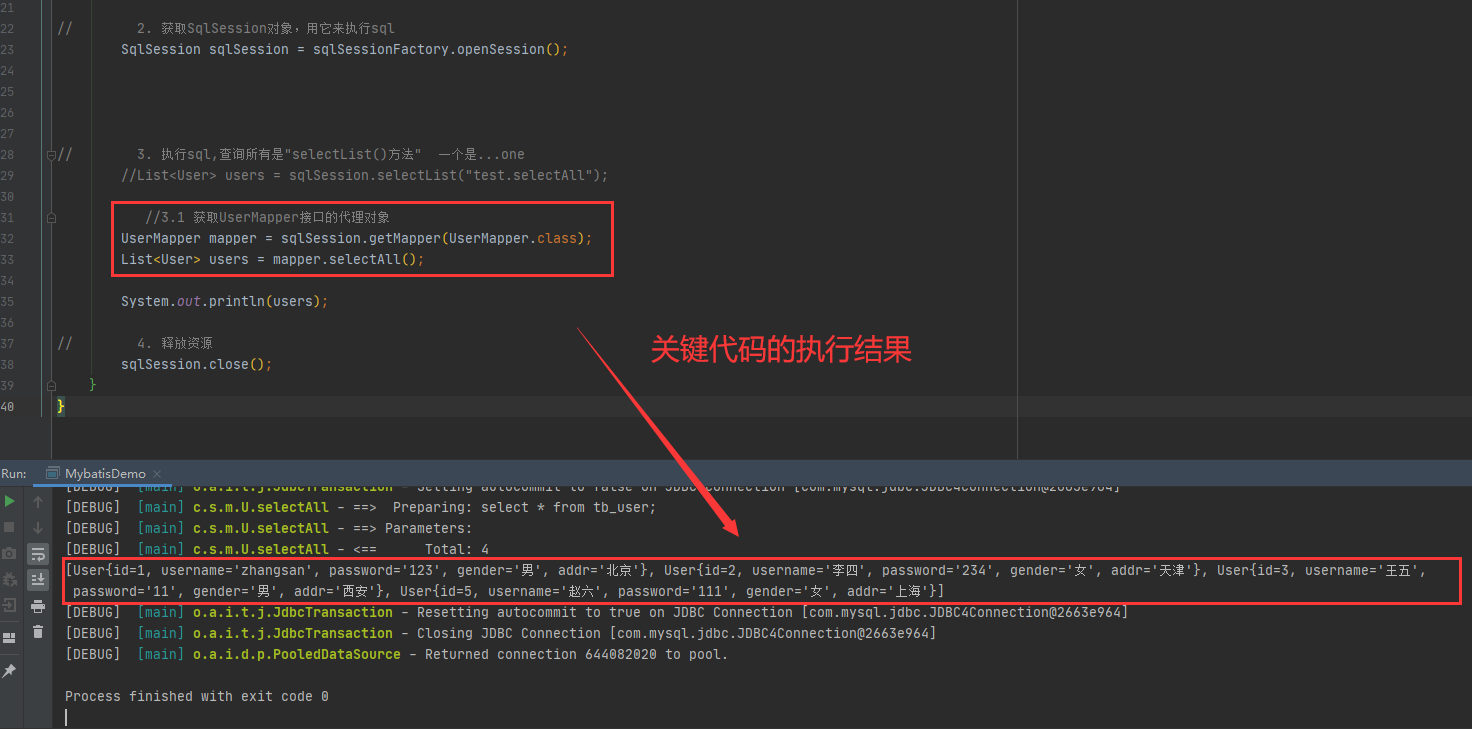
Task: Click 'UserMapper.class' argument on line 32
Action: click(513, 238)
